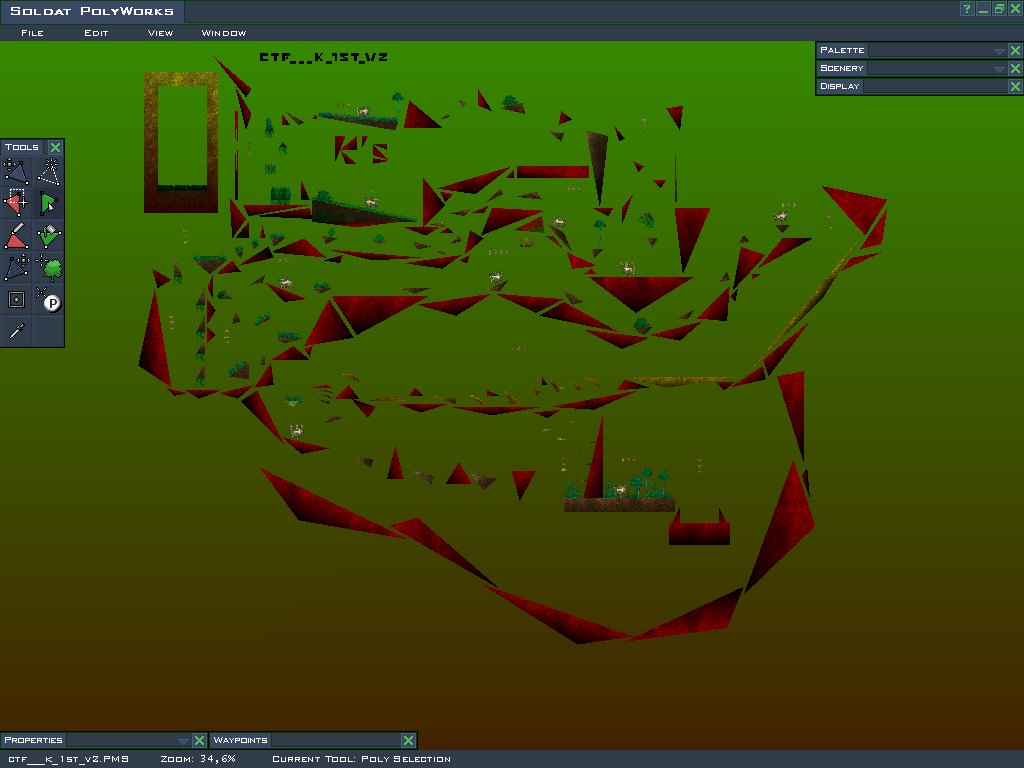The height and width of the screenshot is (768, 1024).
Task: Pick the Poly Color bucket tool
Action: coord(48,235)
